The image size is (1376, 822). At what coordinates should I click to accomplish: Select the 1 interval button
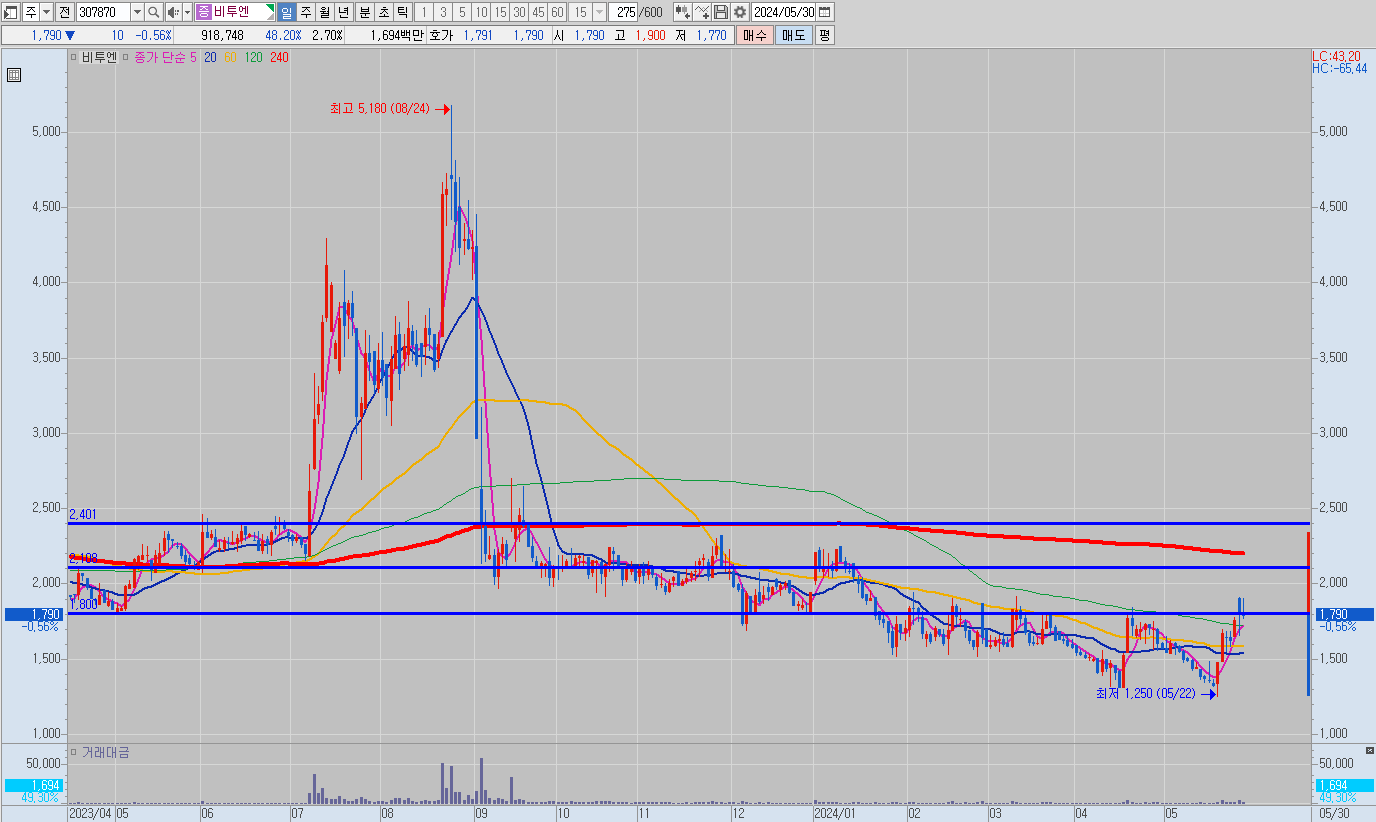[x=423, y=12]
